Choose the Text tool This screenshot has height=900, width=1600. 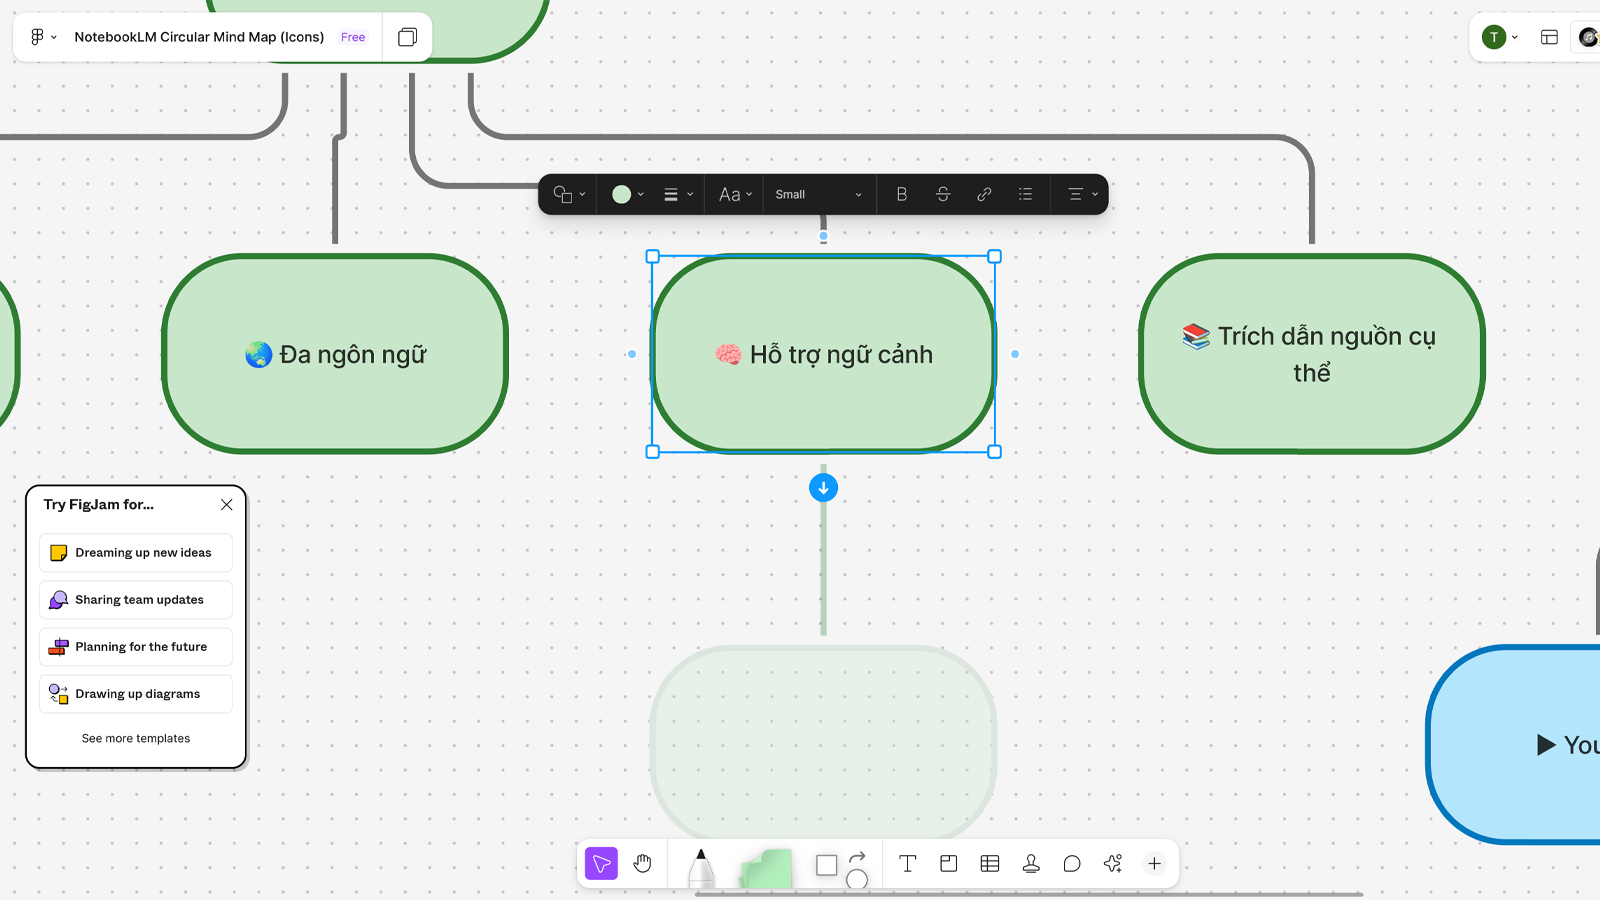coord(907,864)
